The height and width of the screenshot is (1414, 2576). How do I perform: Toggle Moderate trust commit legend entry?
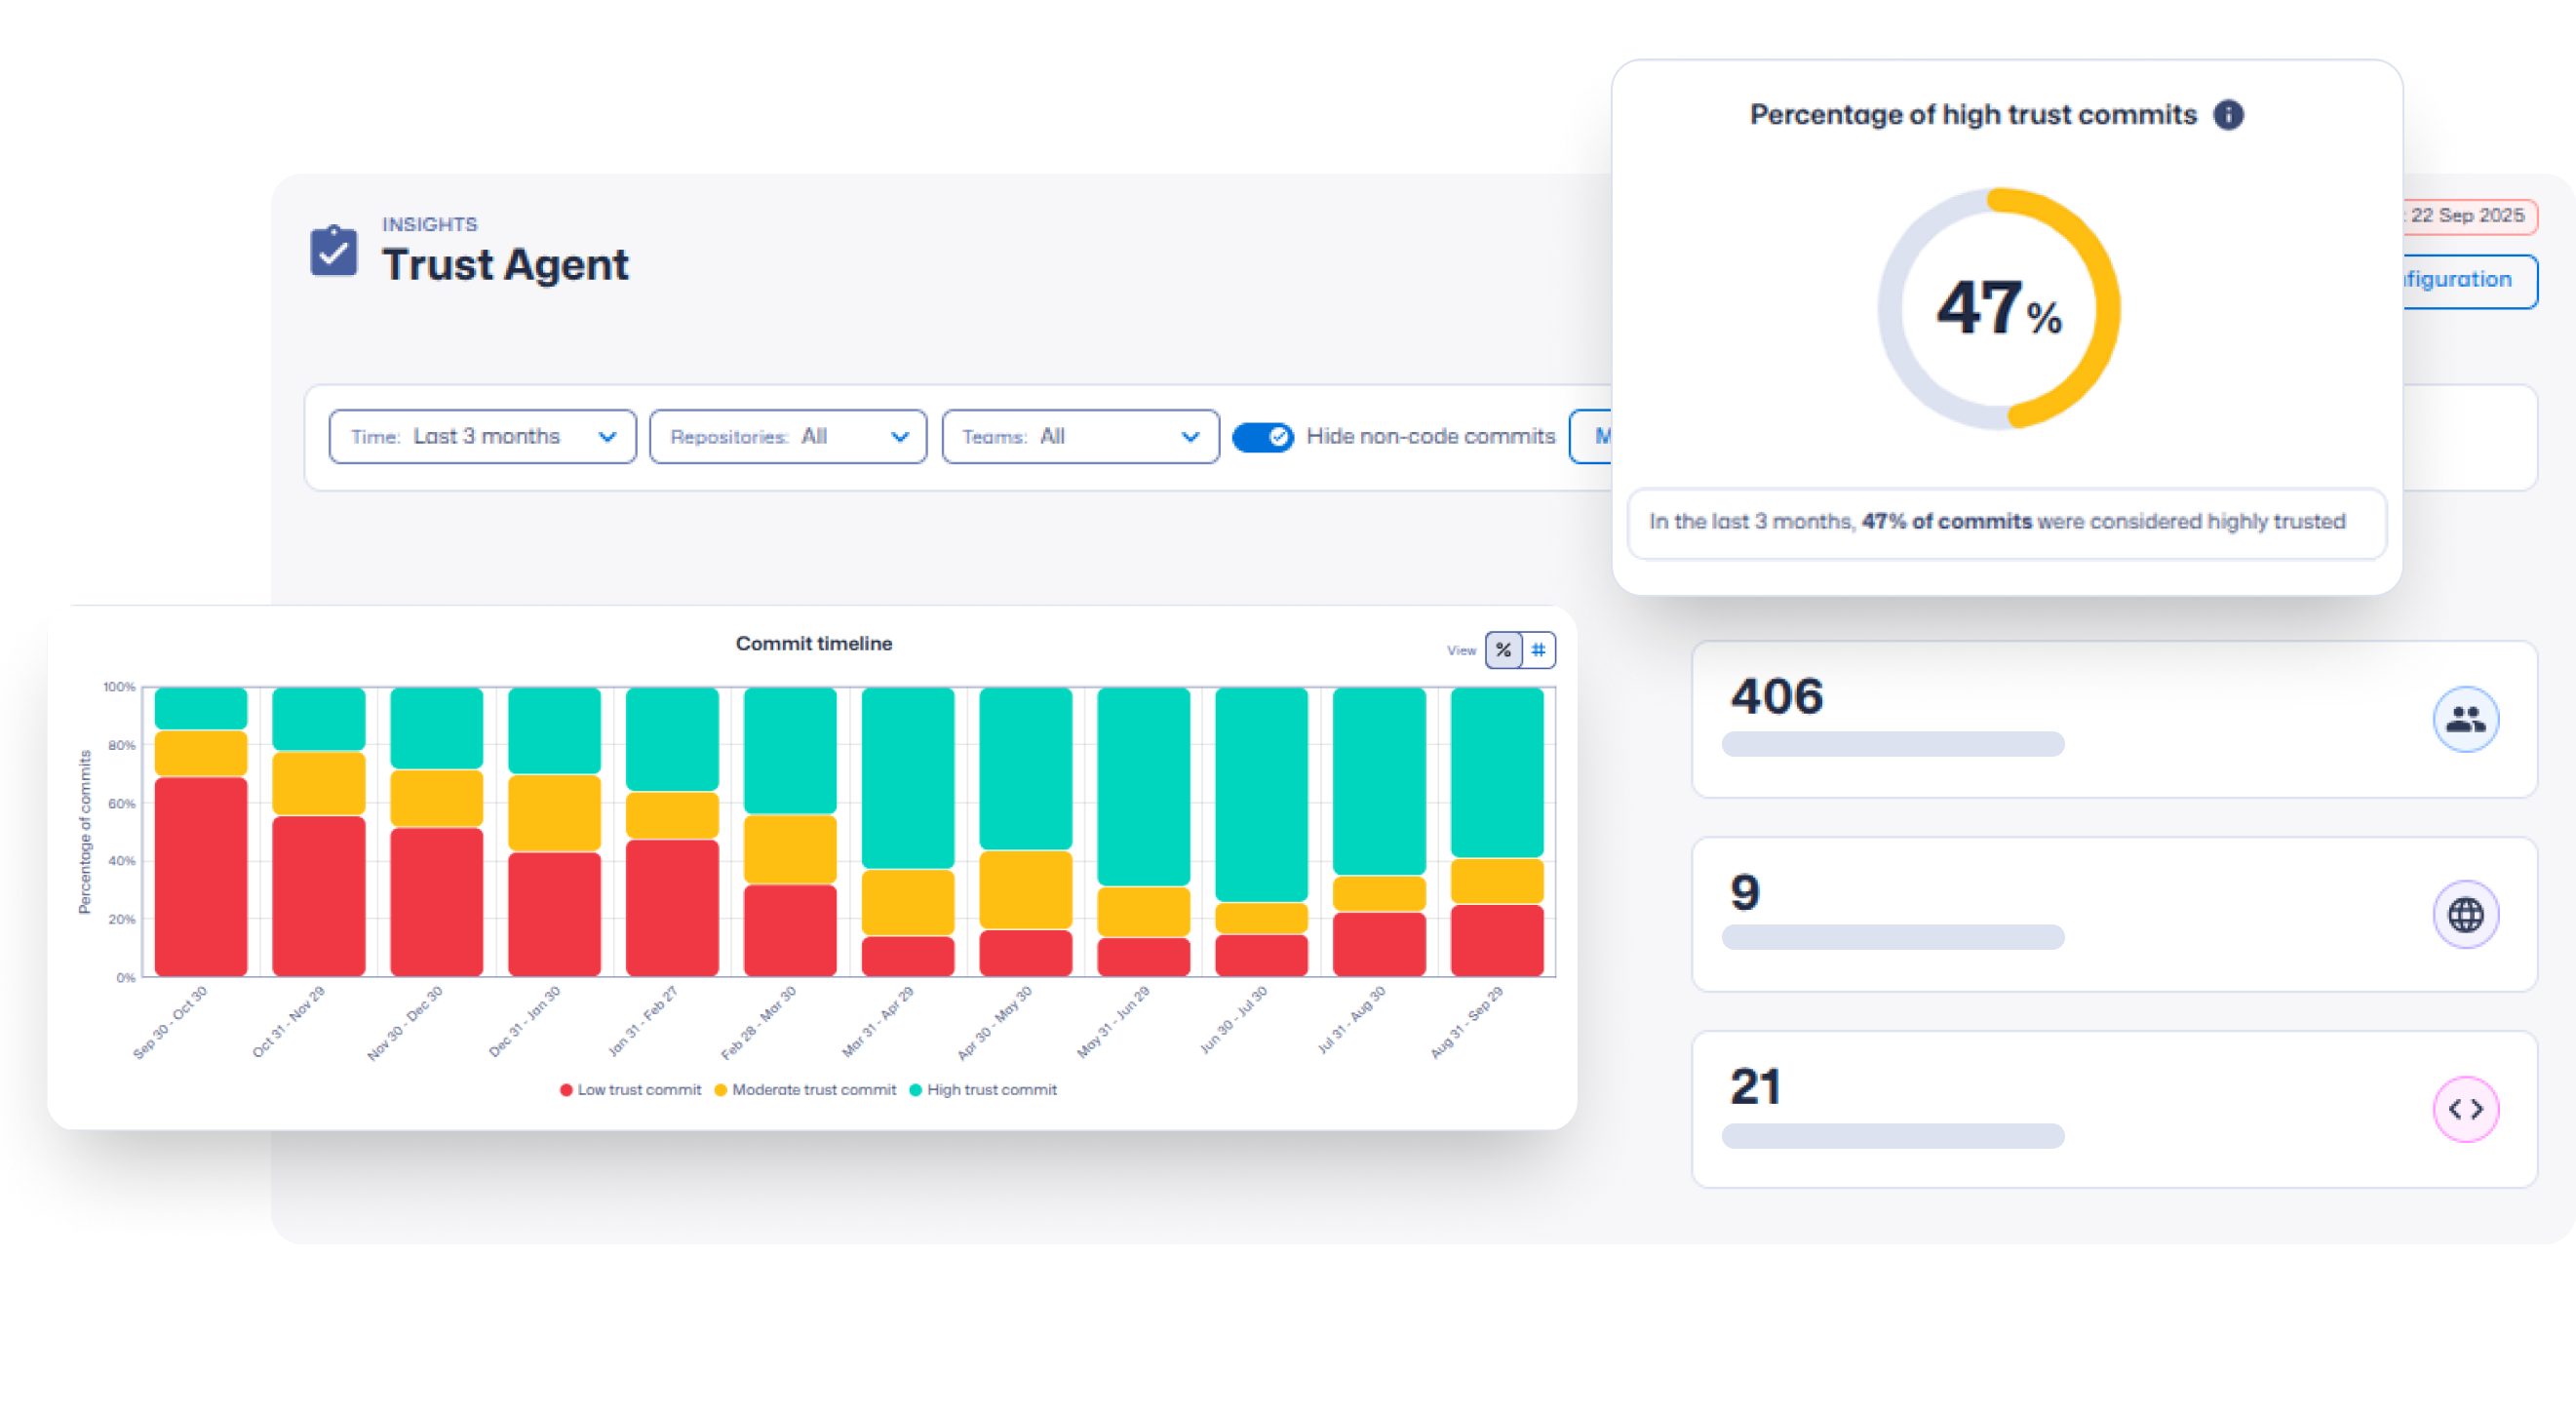[806, 1089]
